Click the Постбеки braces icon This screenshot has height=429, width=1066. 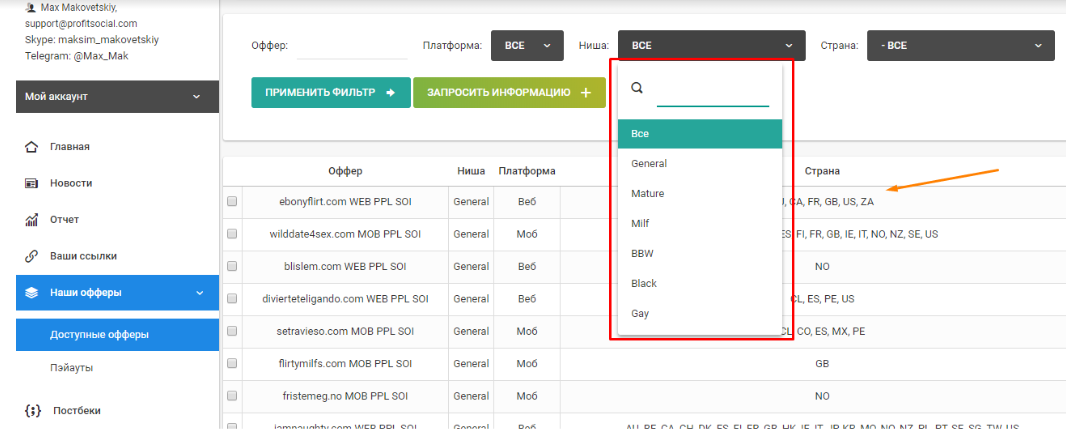[31, 411]
